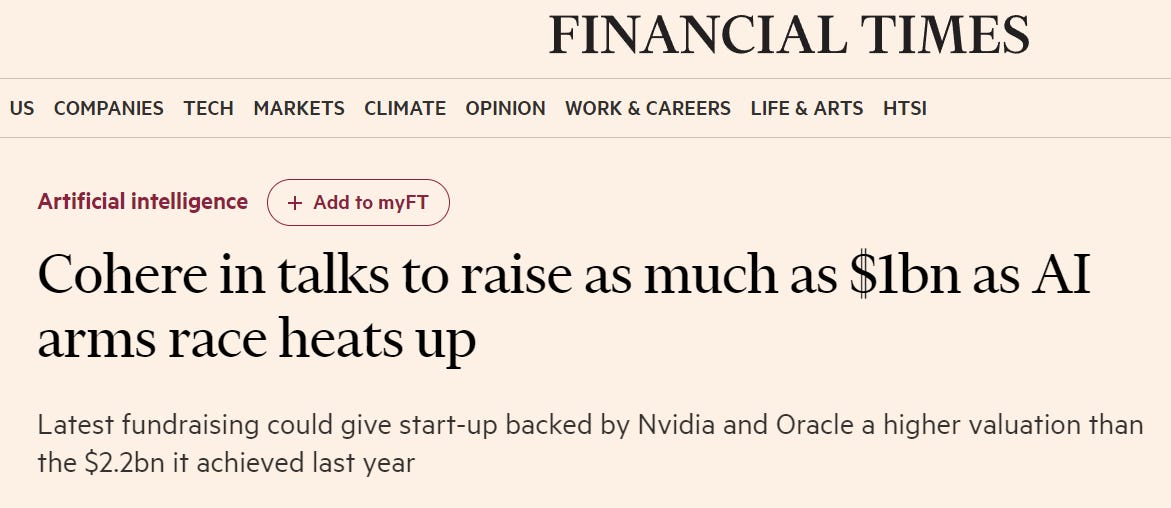Open the Companies section
Viewport: 1171px width, 508px height.
pos(108,109)
